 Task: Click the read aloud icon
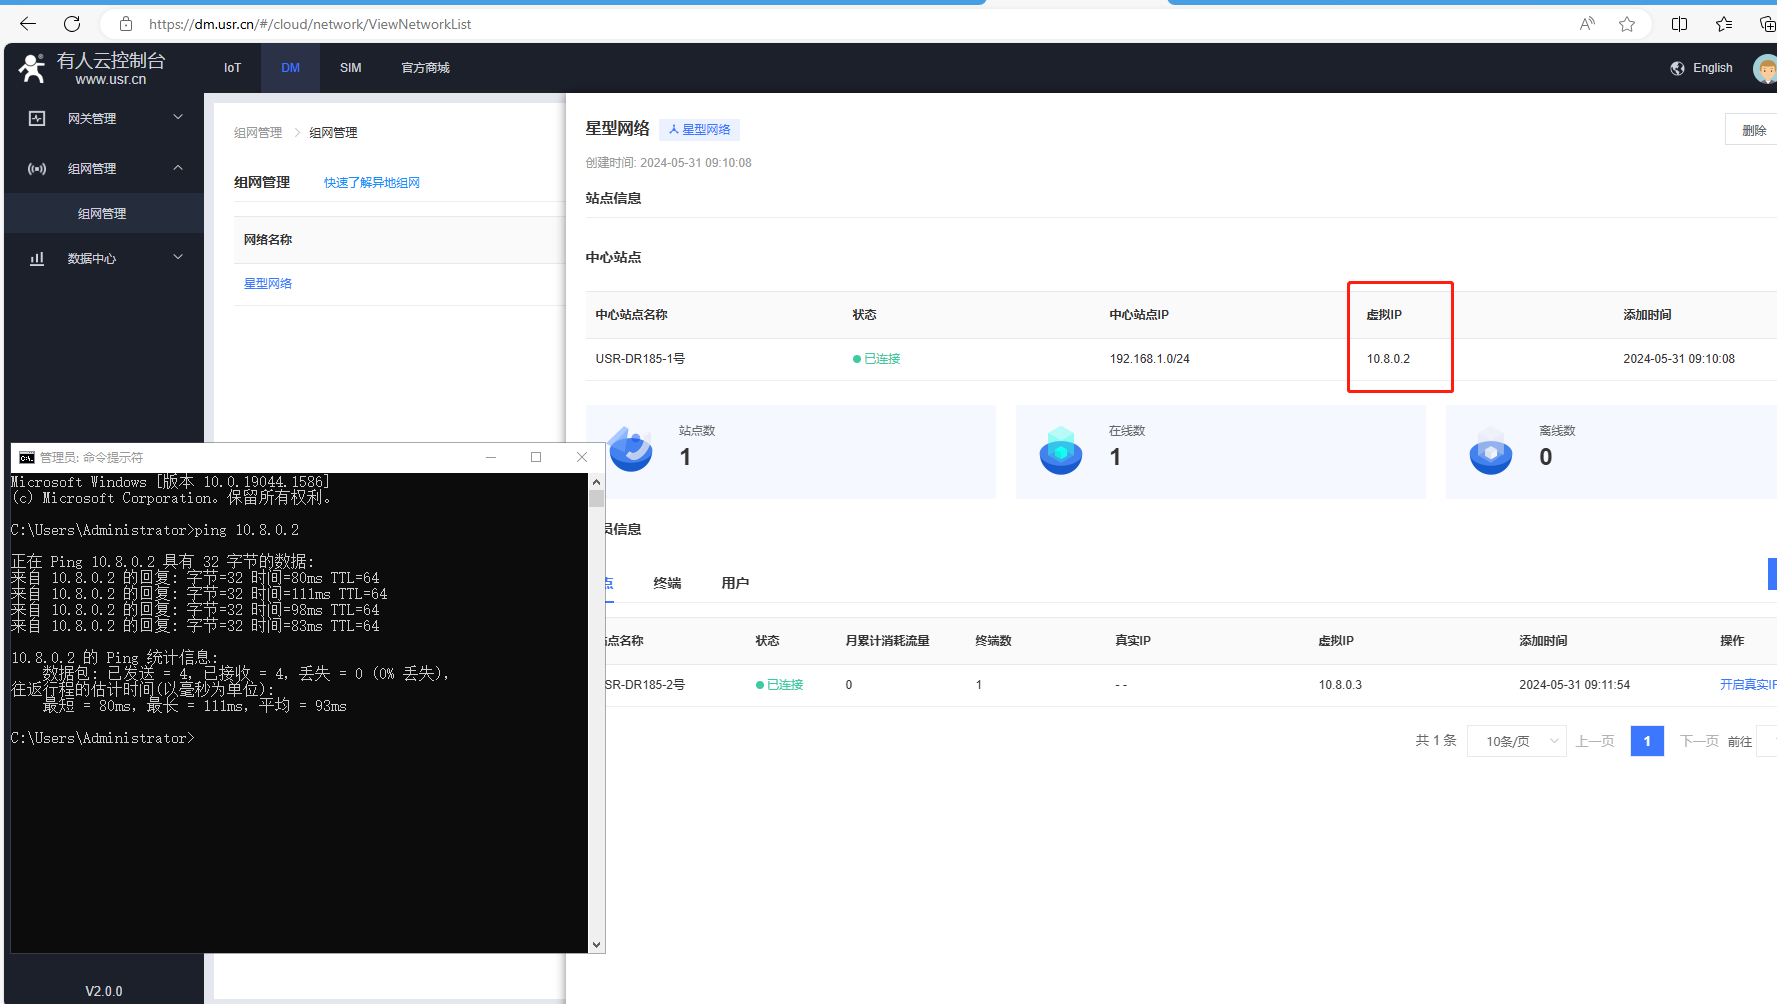[1587, 24]
